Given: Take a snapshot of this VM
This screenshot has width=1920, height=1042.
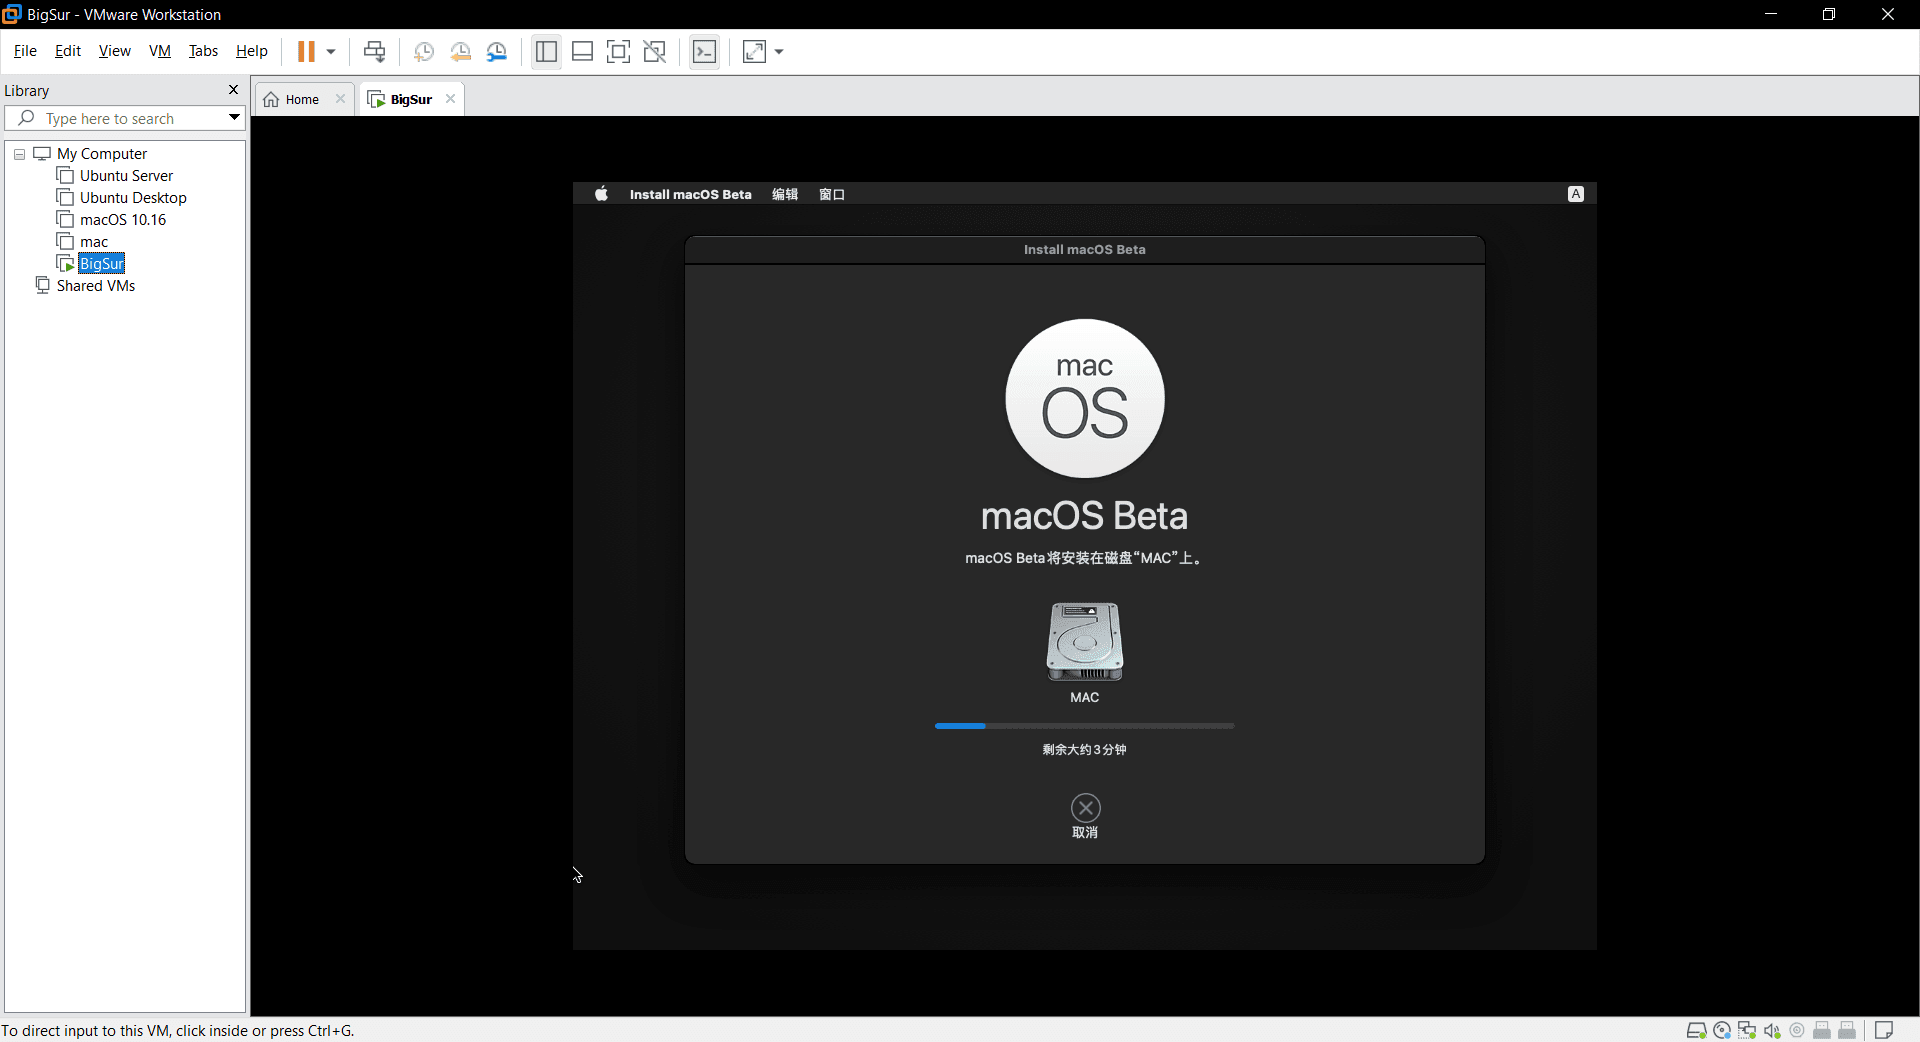Looking at the screenshot, I should point(424,52).
